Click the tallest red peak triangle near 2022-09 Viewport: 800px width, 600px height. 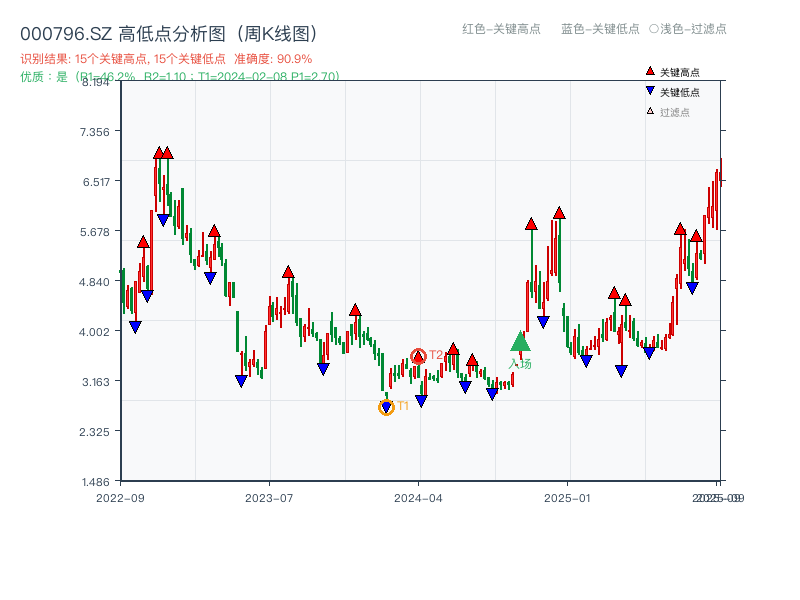pos(160,153)
